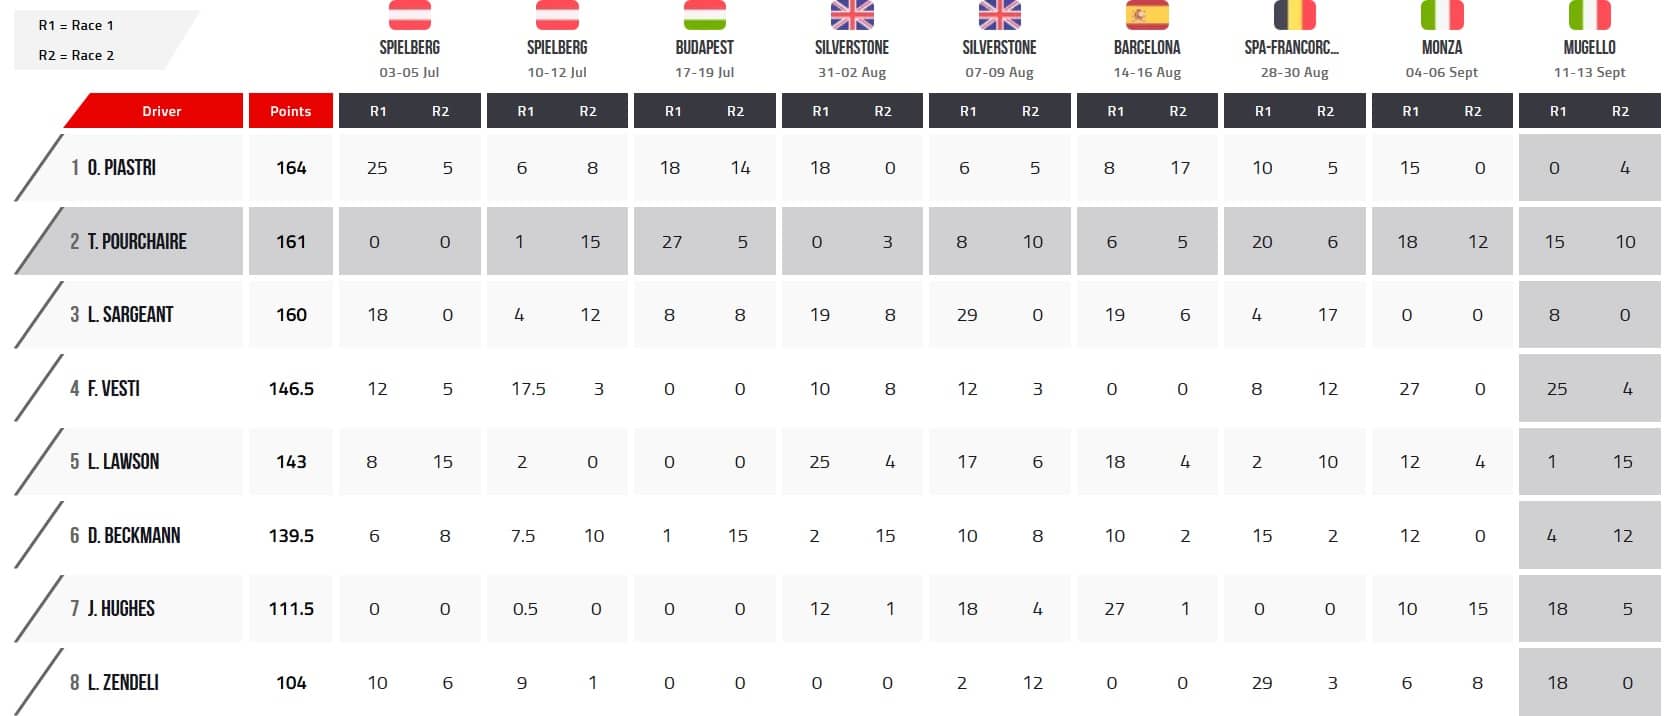Select the red Points column header
Screen dimensions: 1664x716
[291, 111]
